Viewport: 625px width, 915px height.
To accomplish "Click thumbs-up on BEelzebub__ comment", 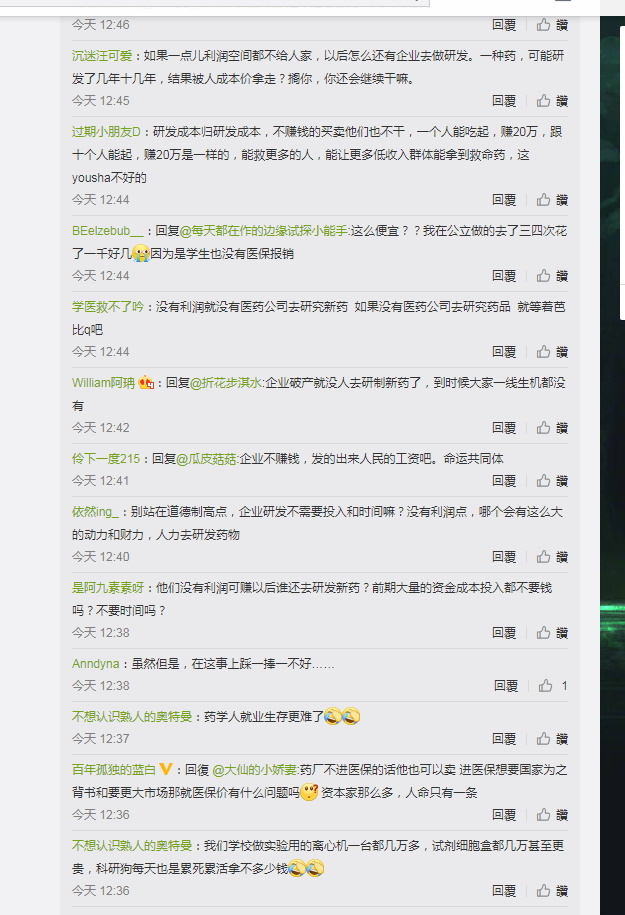I will tap(552, 276).
